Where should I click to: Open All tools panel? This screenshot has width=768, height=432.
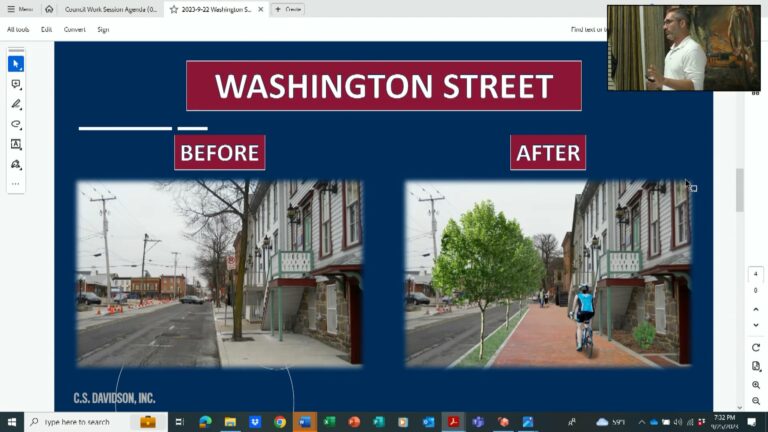[18, 30]
